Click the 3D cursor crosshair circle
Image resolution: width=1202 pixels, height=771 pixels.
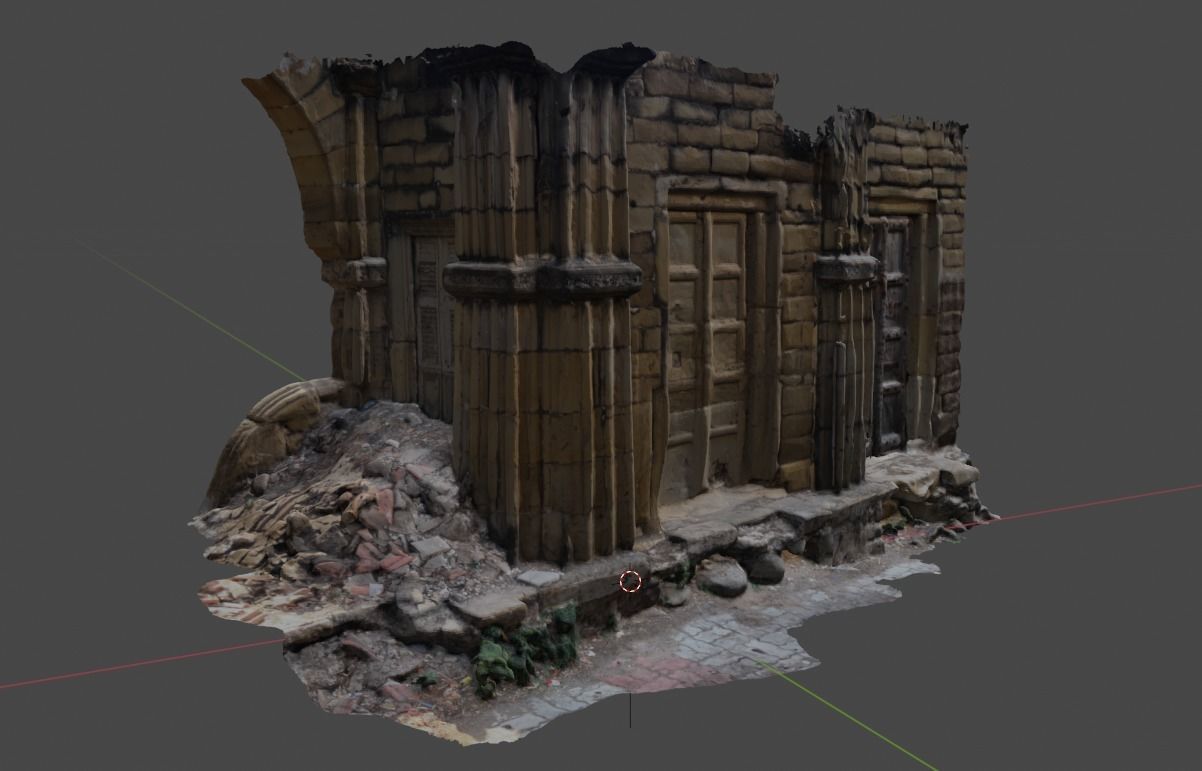pos(630,581)
